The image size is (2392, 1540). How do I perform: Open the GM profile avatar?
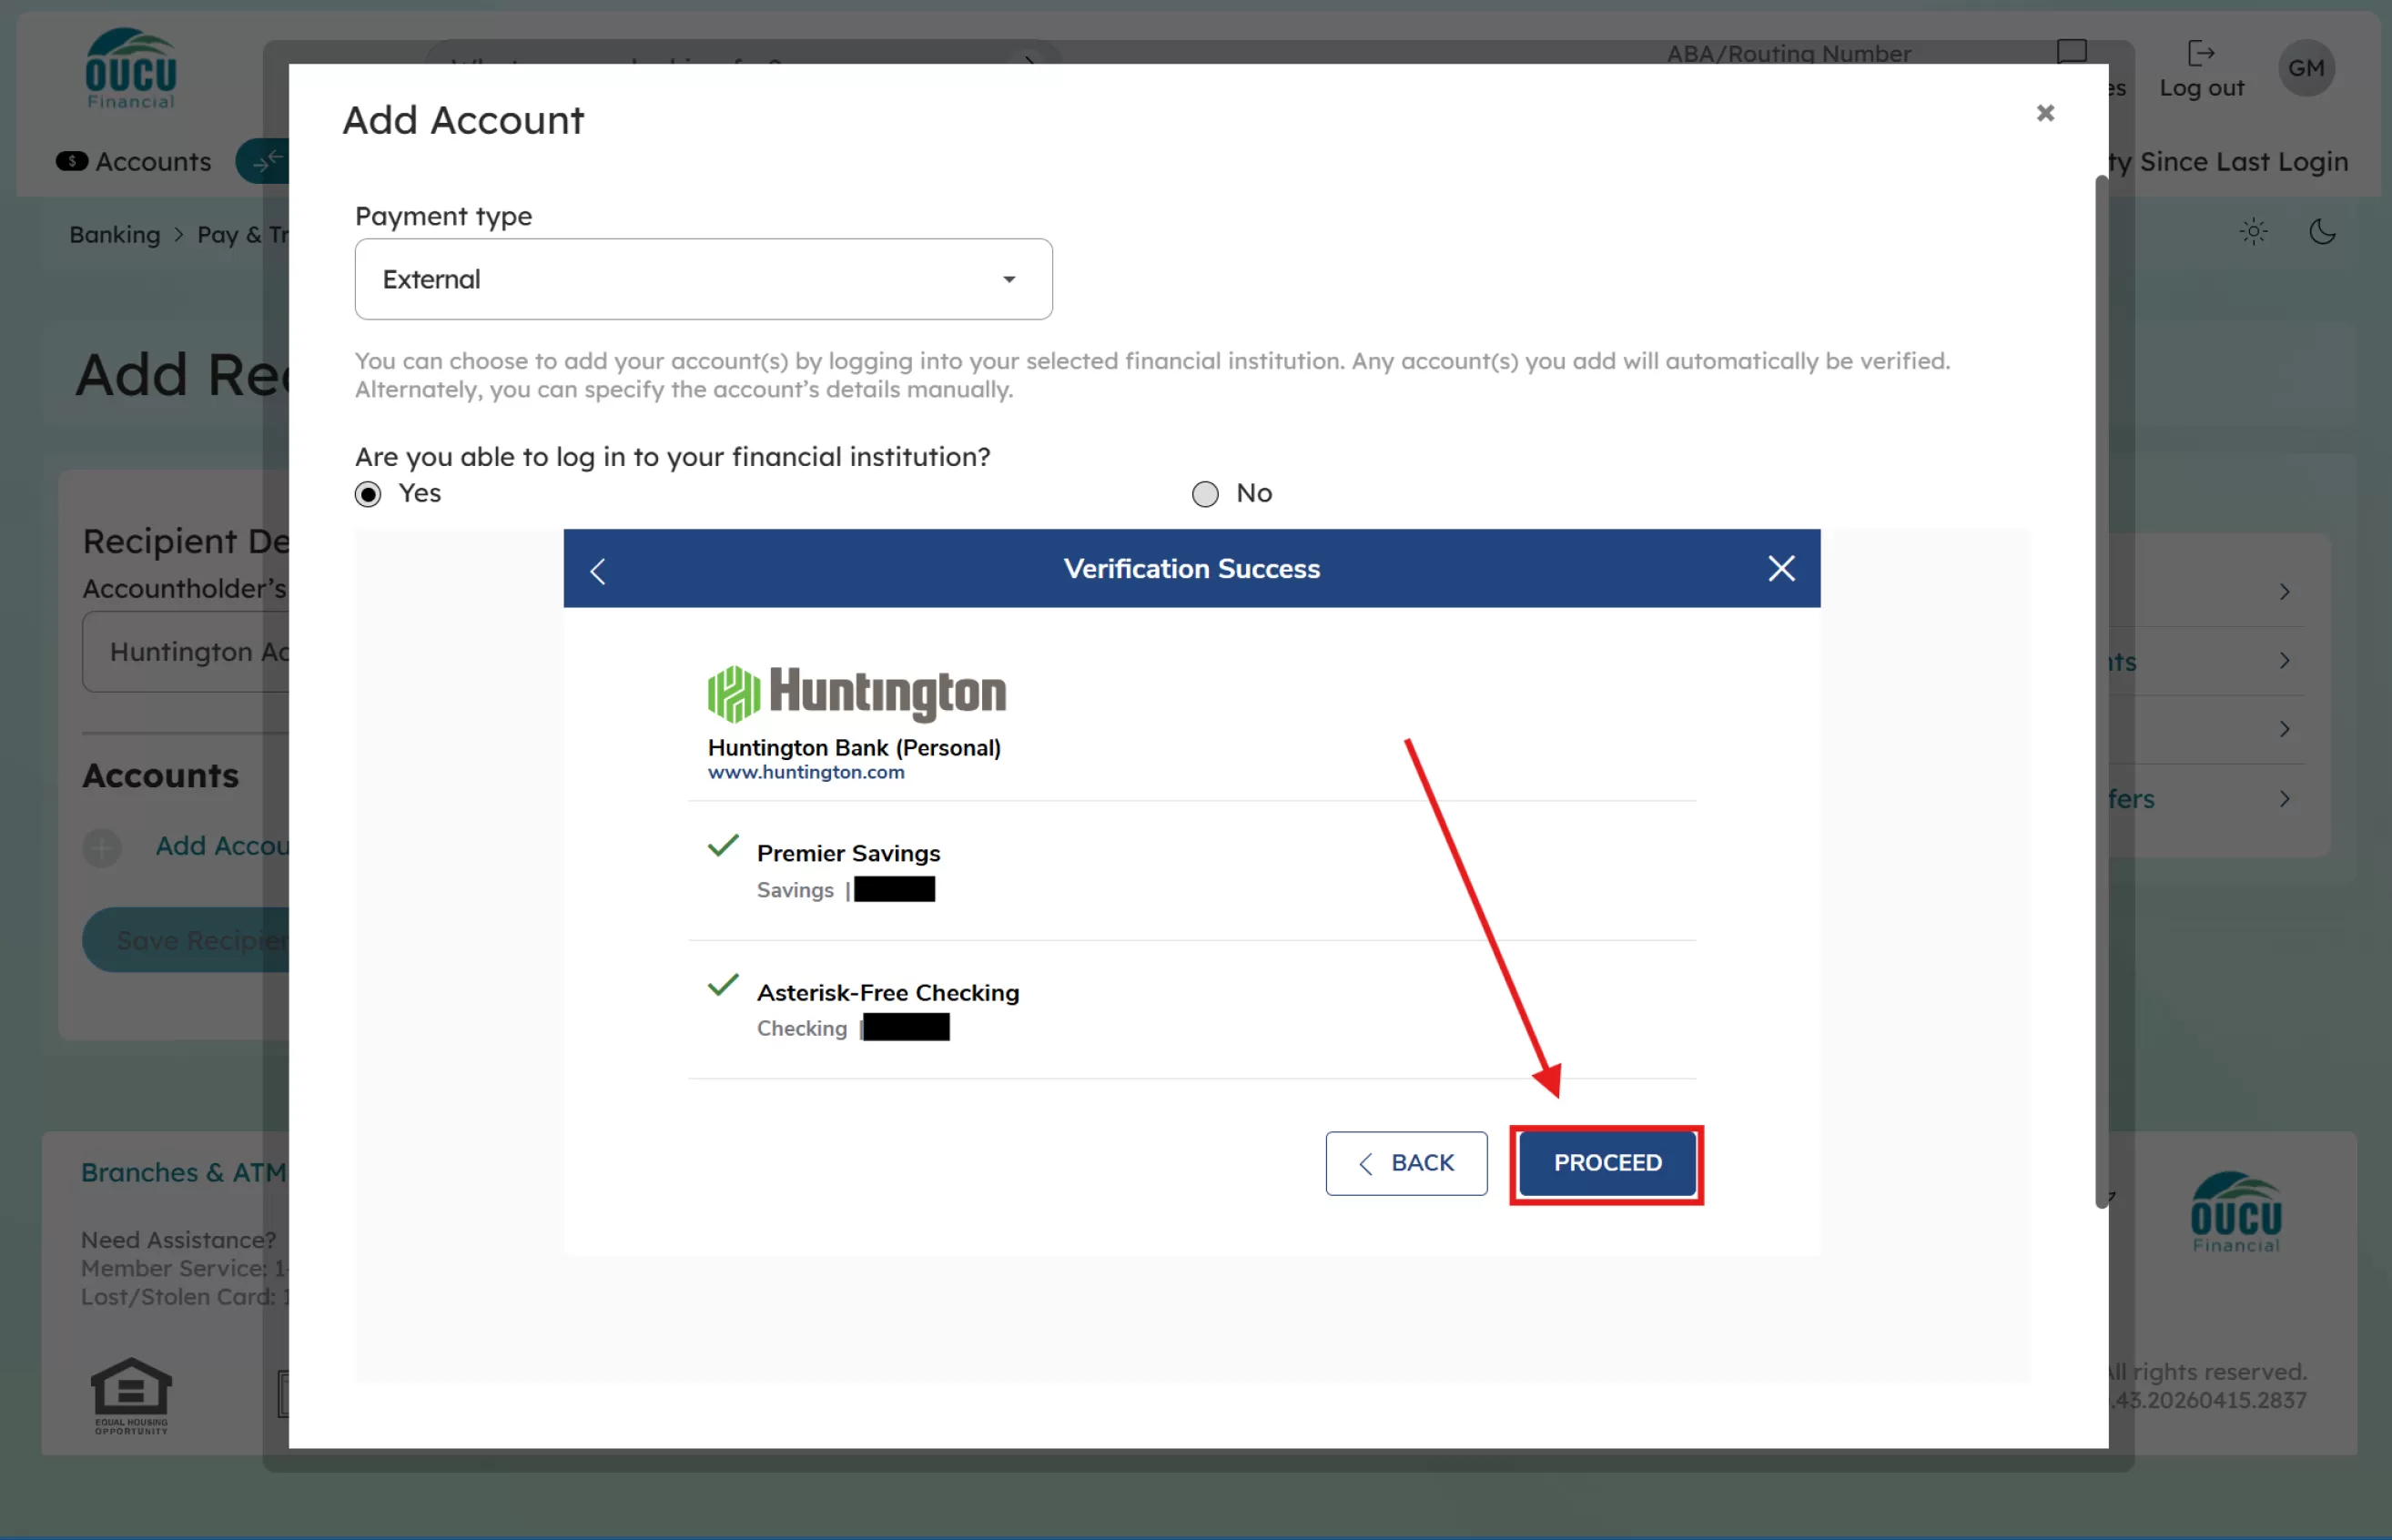(x=2306, y=68)
